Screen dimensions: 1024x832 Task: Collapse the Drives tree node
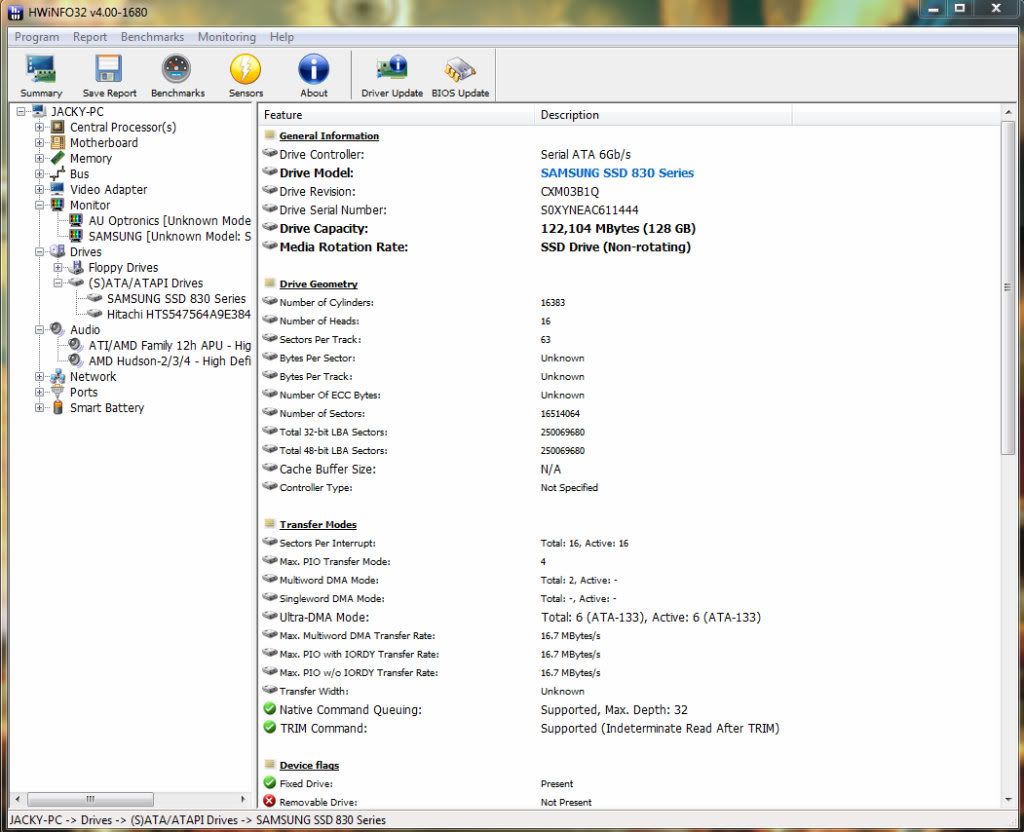click(x=40, y=252)
